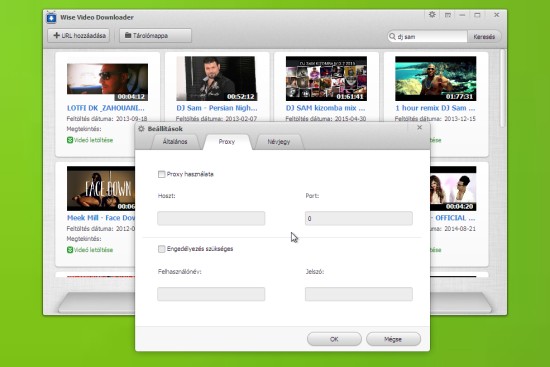Click the Keresés search button
This screenshot has width=550, height=367.
(x=484, y=36)
